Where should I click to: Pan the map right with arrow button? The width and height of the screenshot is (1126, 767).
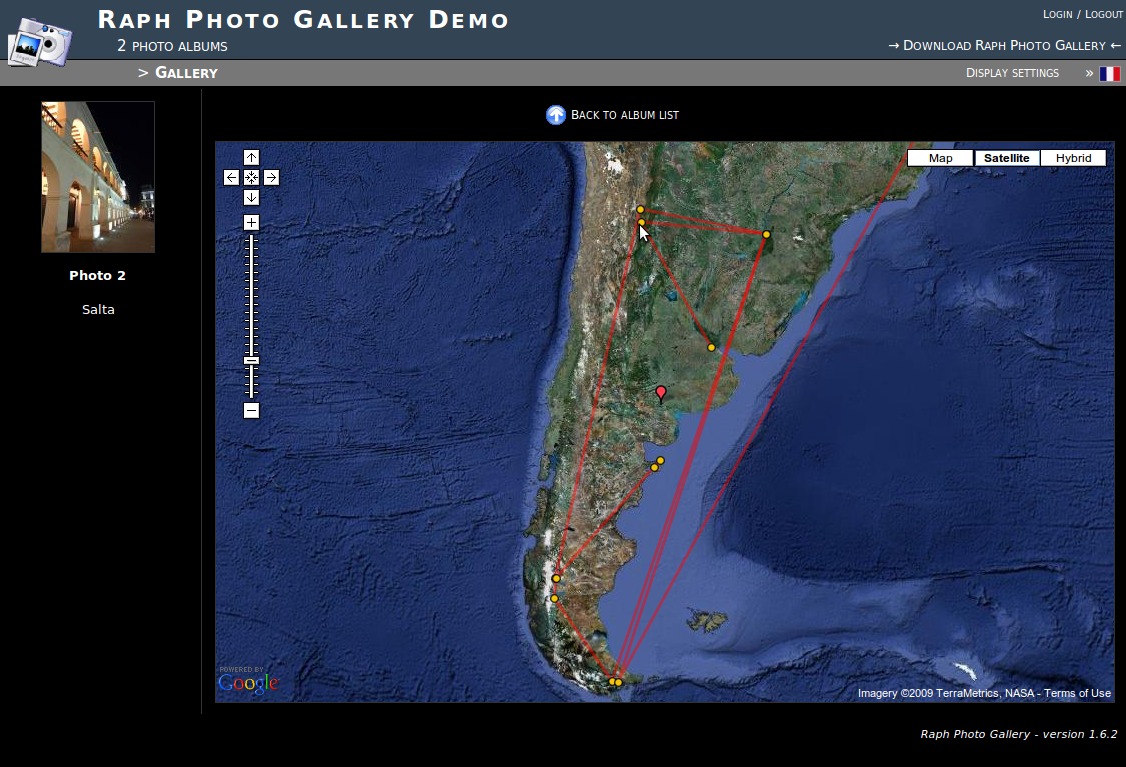pyautogui.click(x=271, y=177)
